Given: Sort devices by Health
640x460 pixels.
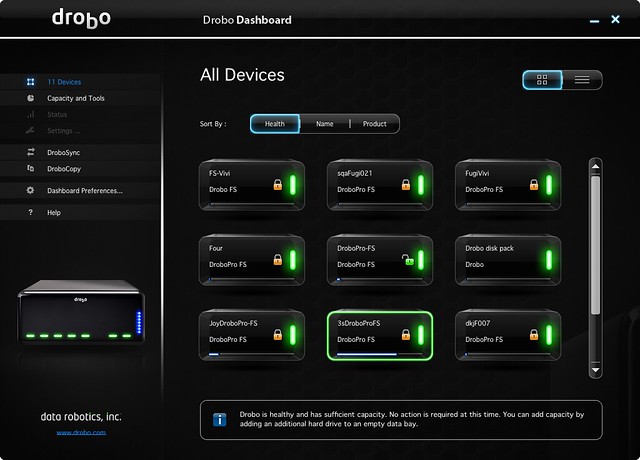Looking at the screenshot, I should tap(275, 124).
